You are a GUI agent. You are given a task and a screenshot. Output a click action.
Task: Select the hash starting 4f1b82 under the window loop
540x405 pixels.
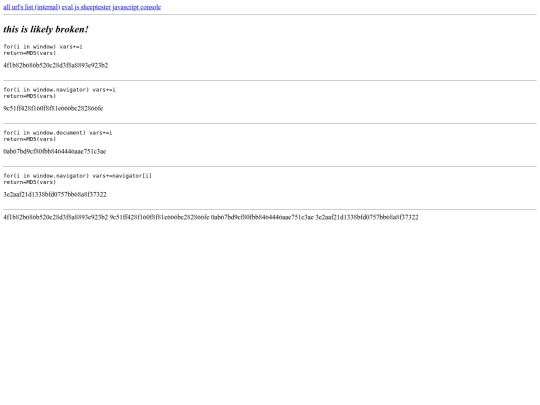pyautogui.click(x=55, y=65)
